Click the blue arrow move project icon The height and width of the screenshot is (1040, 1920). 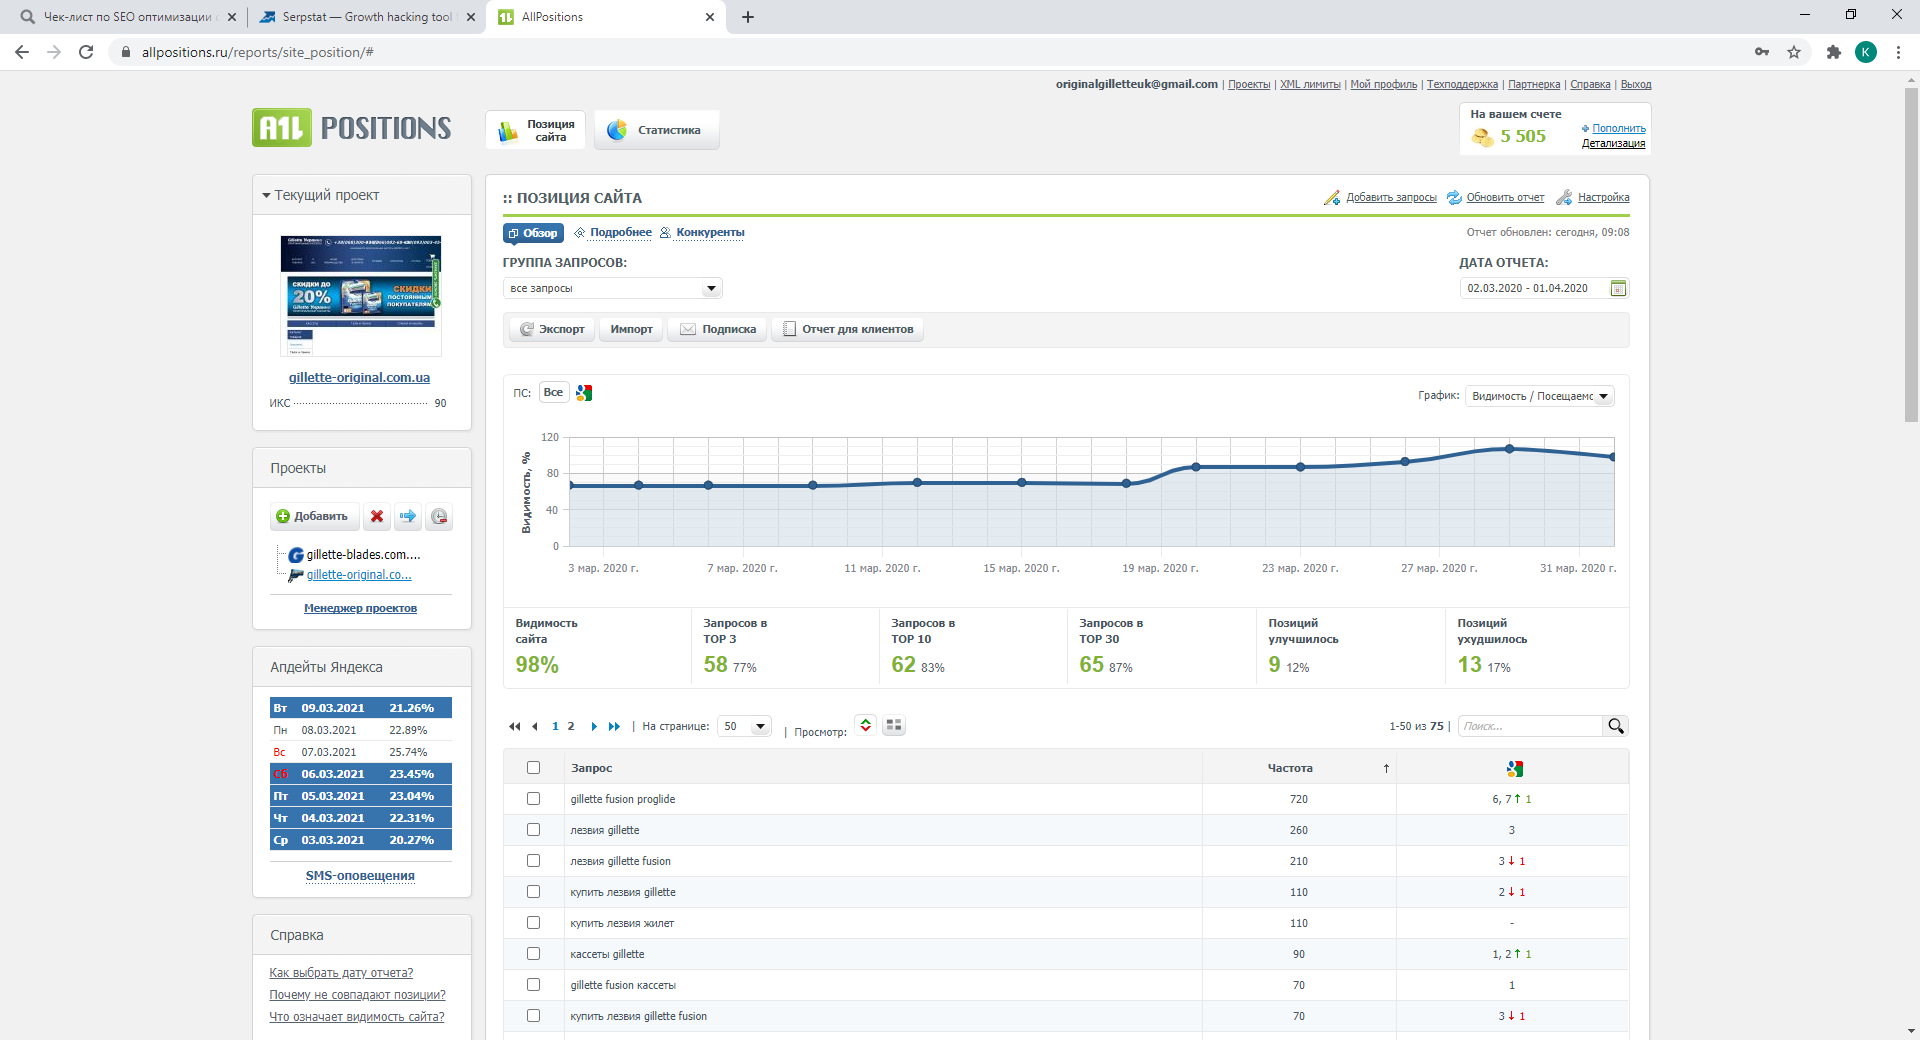click(x=408, y=516)
